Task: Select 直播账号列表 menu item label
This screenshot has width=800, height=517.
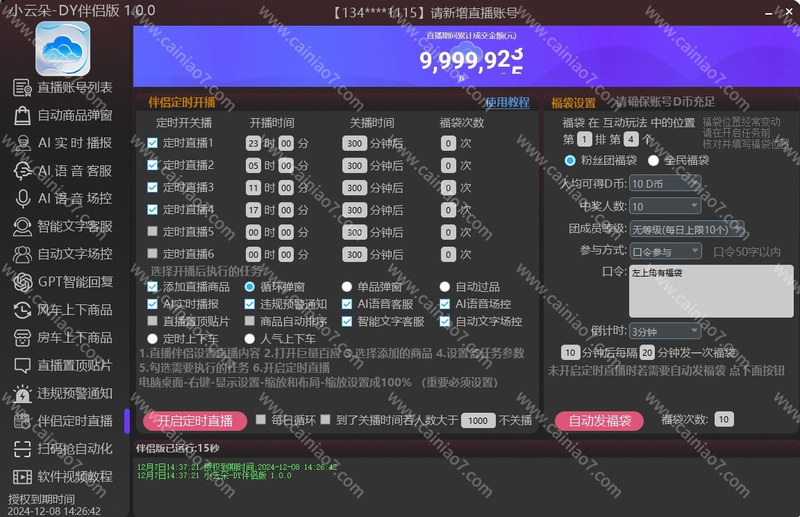Action: coord(74,88)
